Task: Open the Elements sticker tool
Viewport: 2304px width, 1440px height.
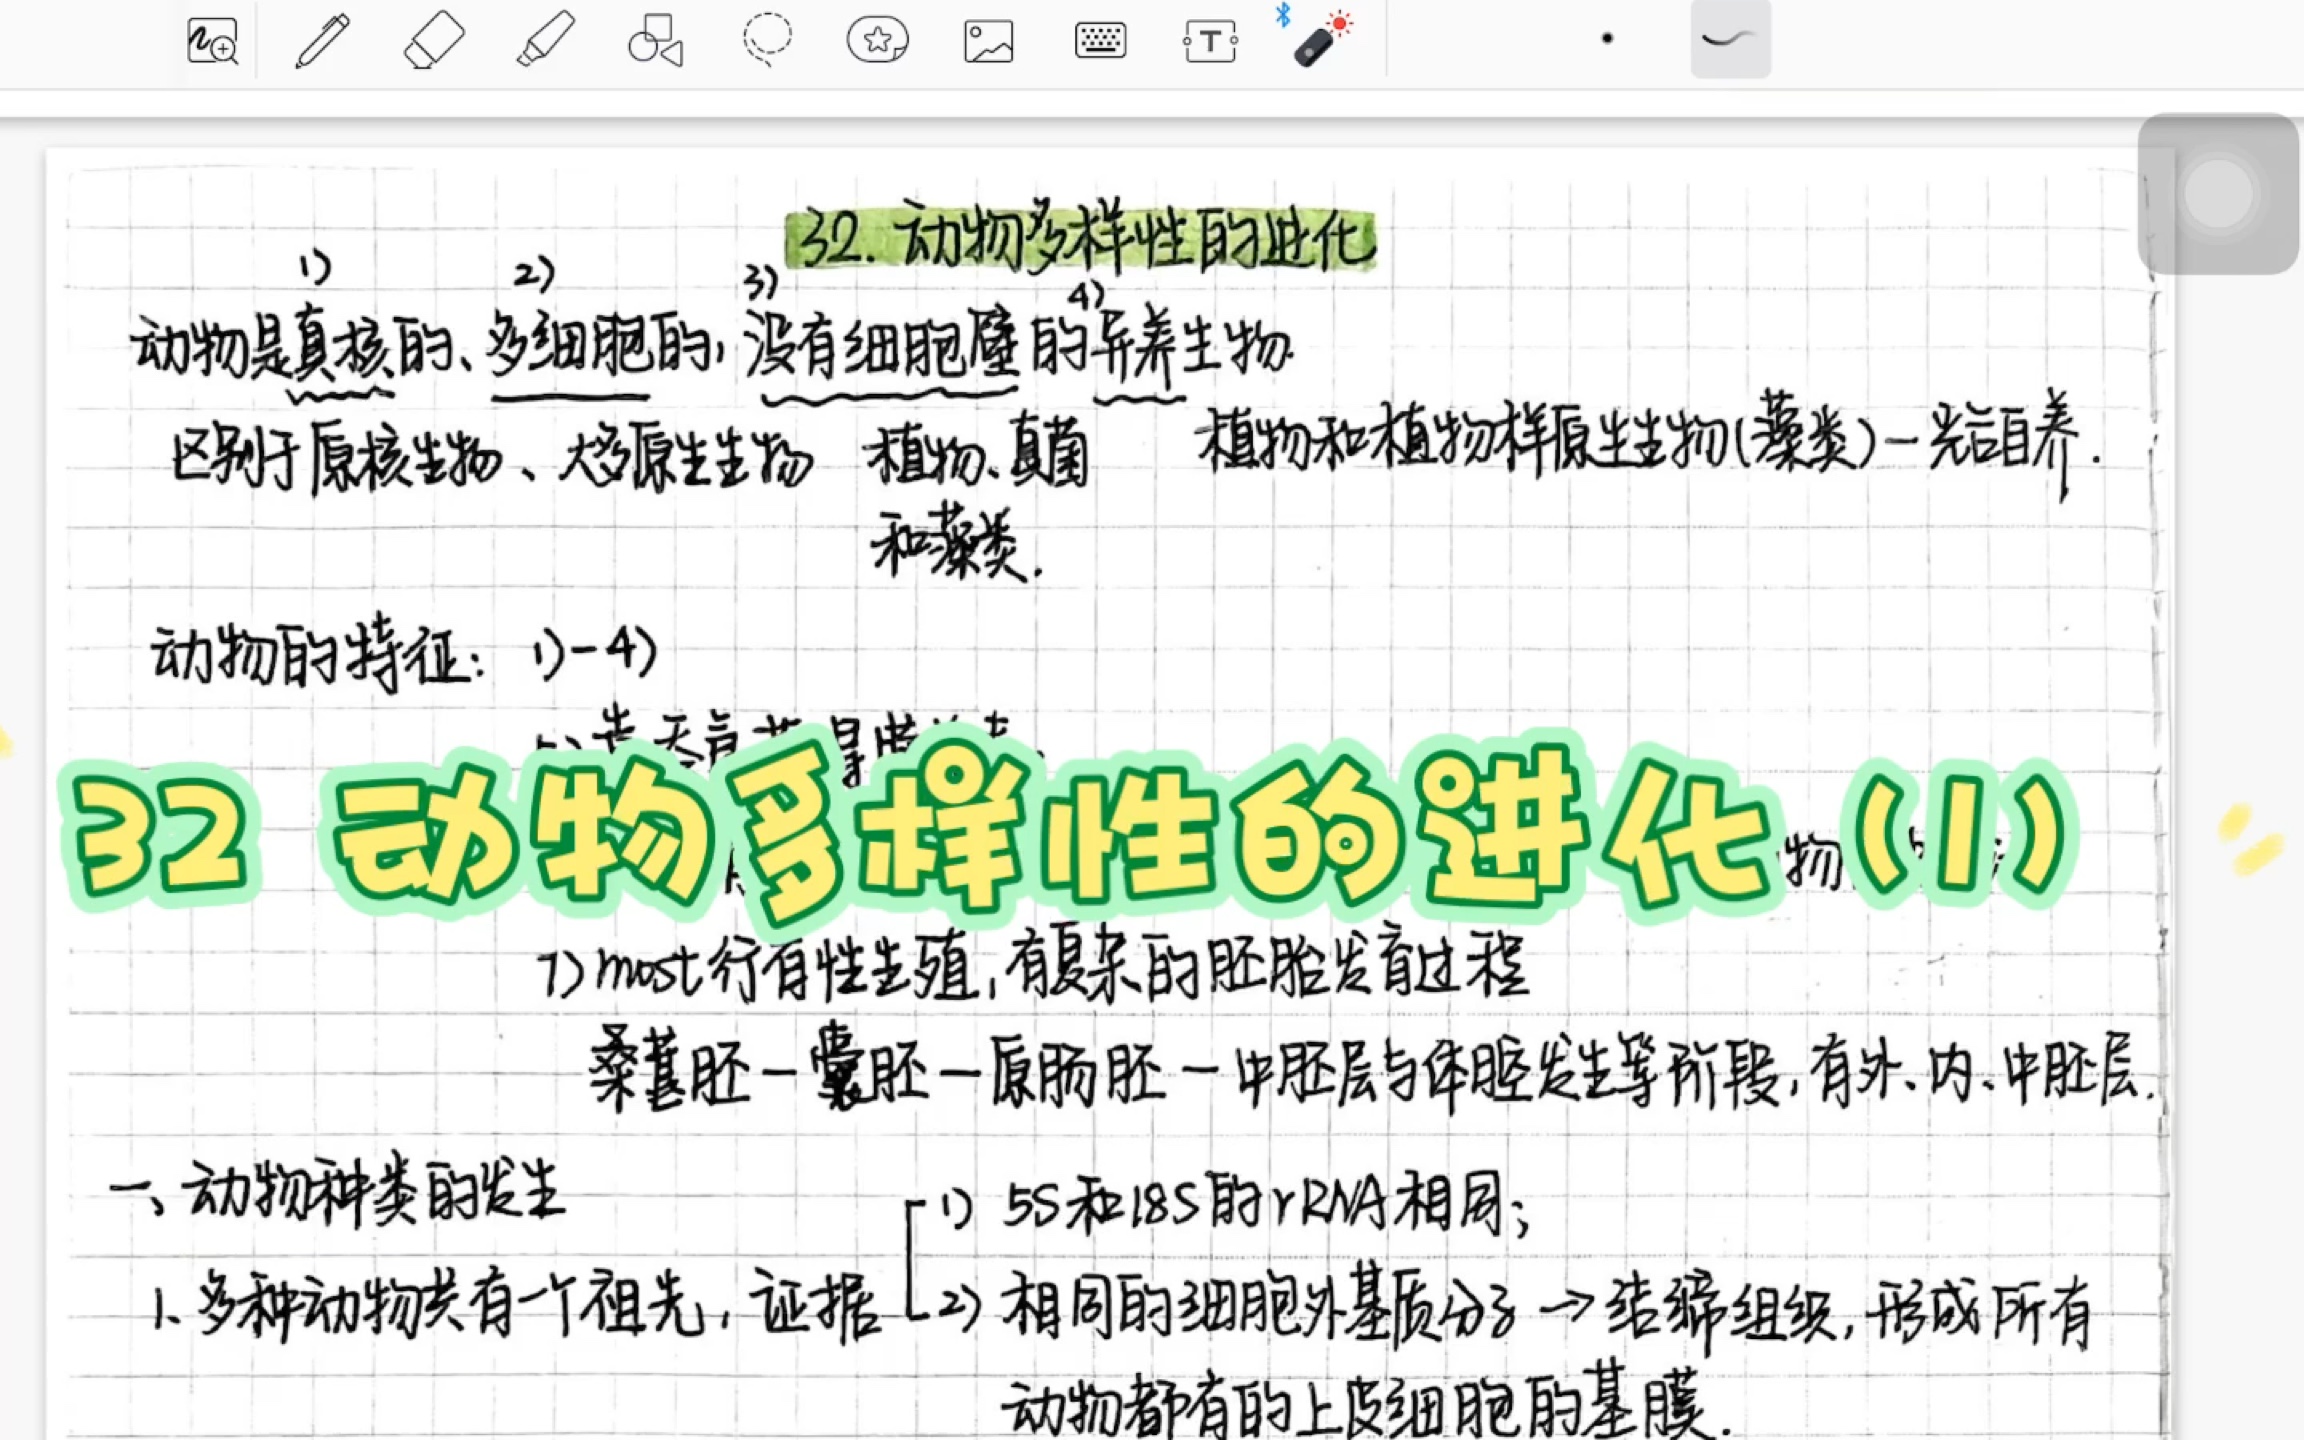Action: (x=877, y=41)
